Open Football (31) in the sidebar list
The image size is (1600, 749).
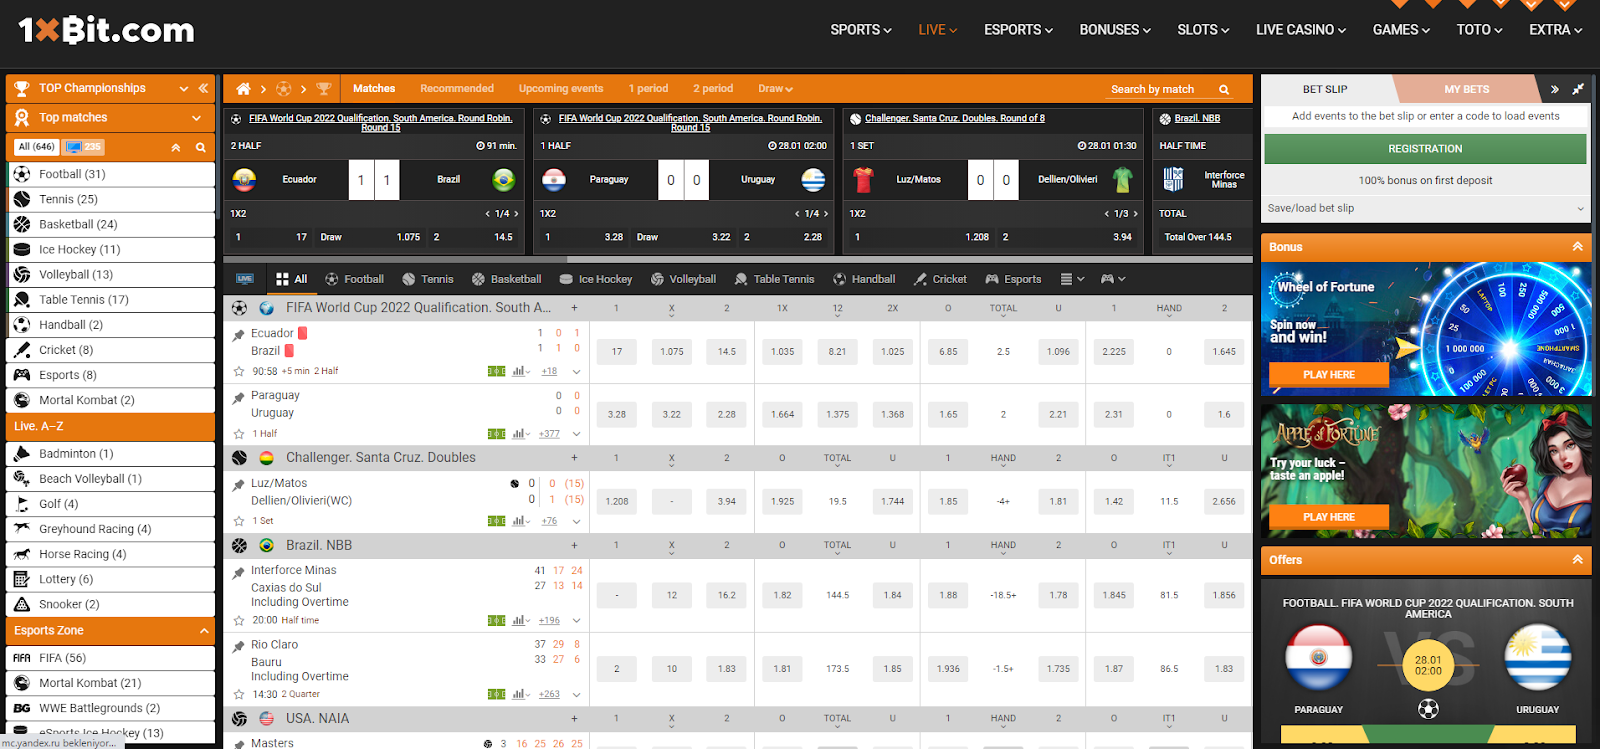click(110, 174)
